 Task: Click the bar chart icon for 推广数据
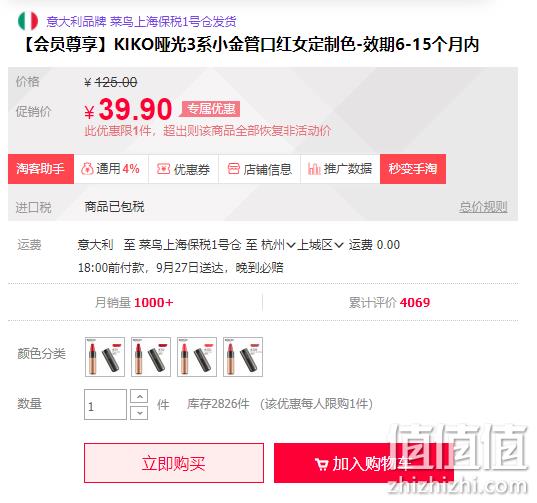click(x=314, y=169)
